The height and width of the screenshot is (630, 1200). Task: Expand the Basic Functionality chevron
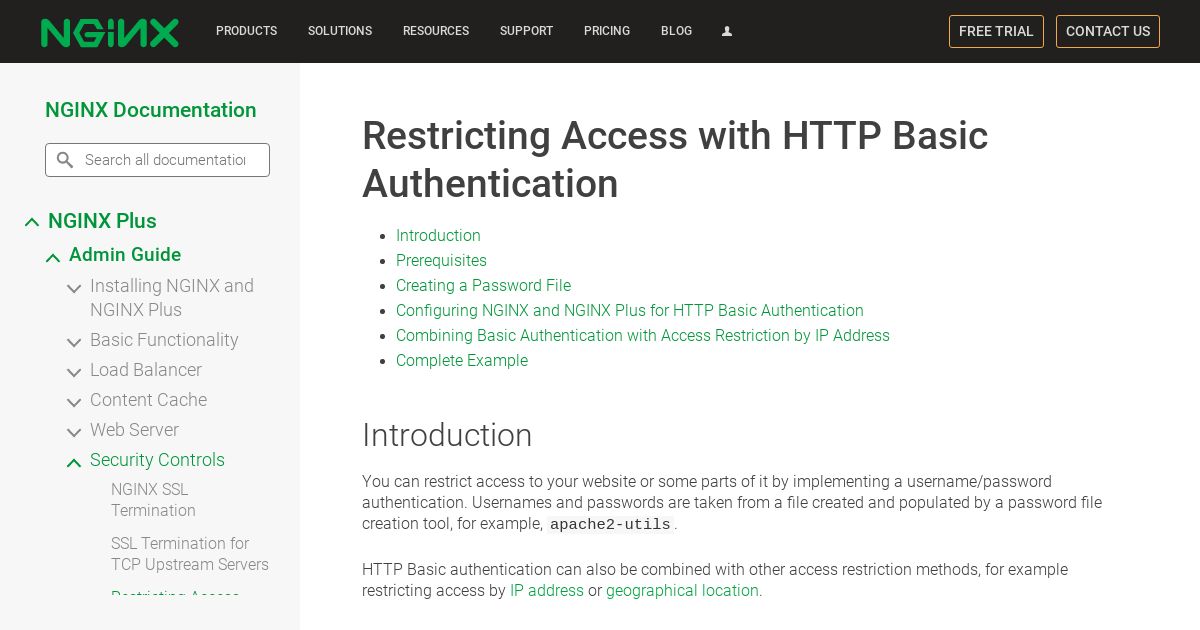pyautogui.click(x=74, y=342)
